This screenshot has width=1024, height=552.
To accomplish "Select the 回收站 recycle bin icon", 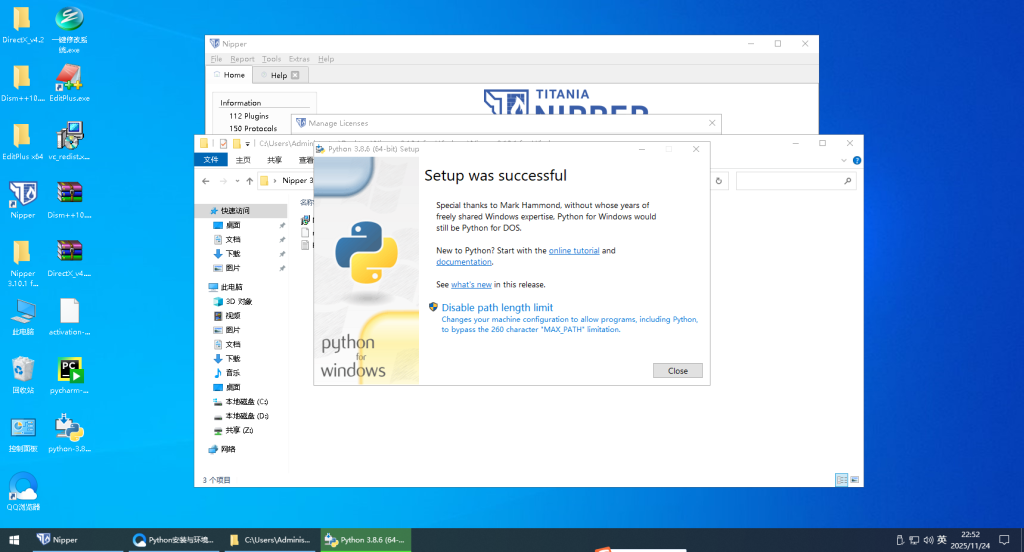I will pyautogui.click(x=22, y=370).
